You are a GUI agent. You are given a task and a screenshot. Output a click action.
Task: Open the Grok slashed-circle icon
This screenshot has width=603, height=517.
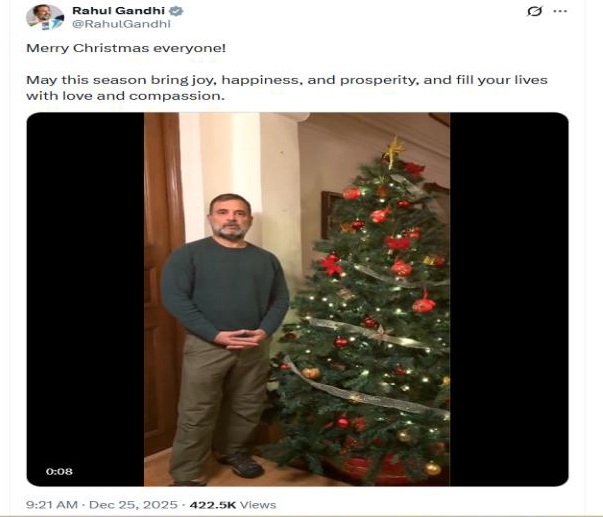point(534,11)
